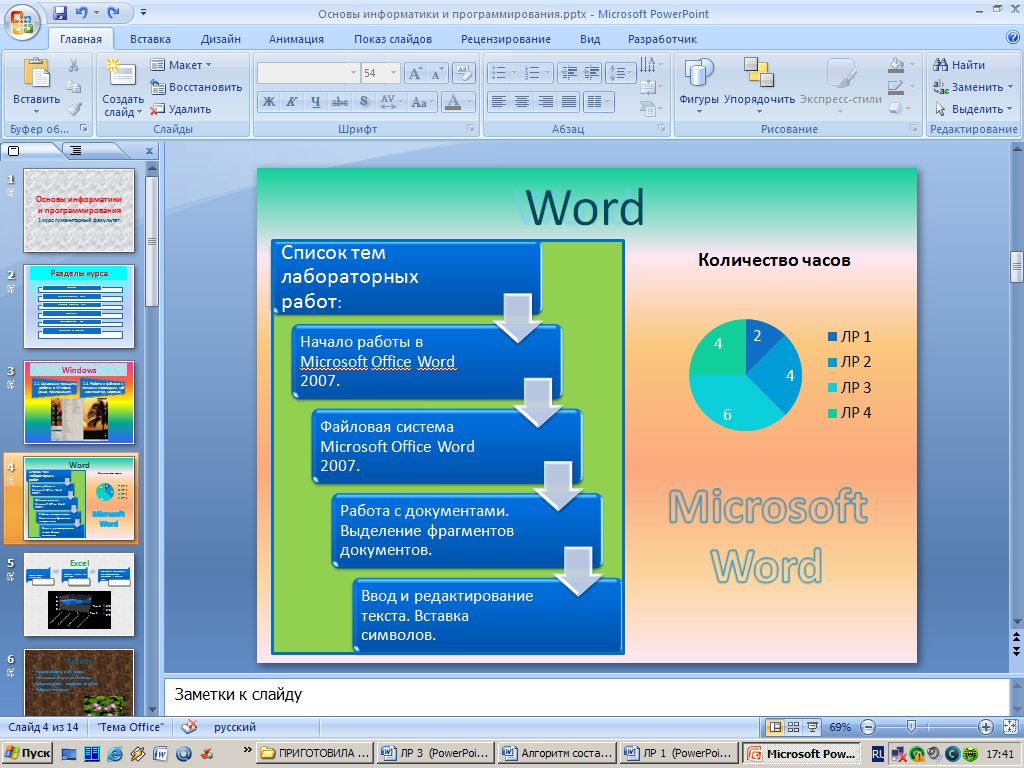Switch to Алгоритм соста... taskbar window

(557, 754)
